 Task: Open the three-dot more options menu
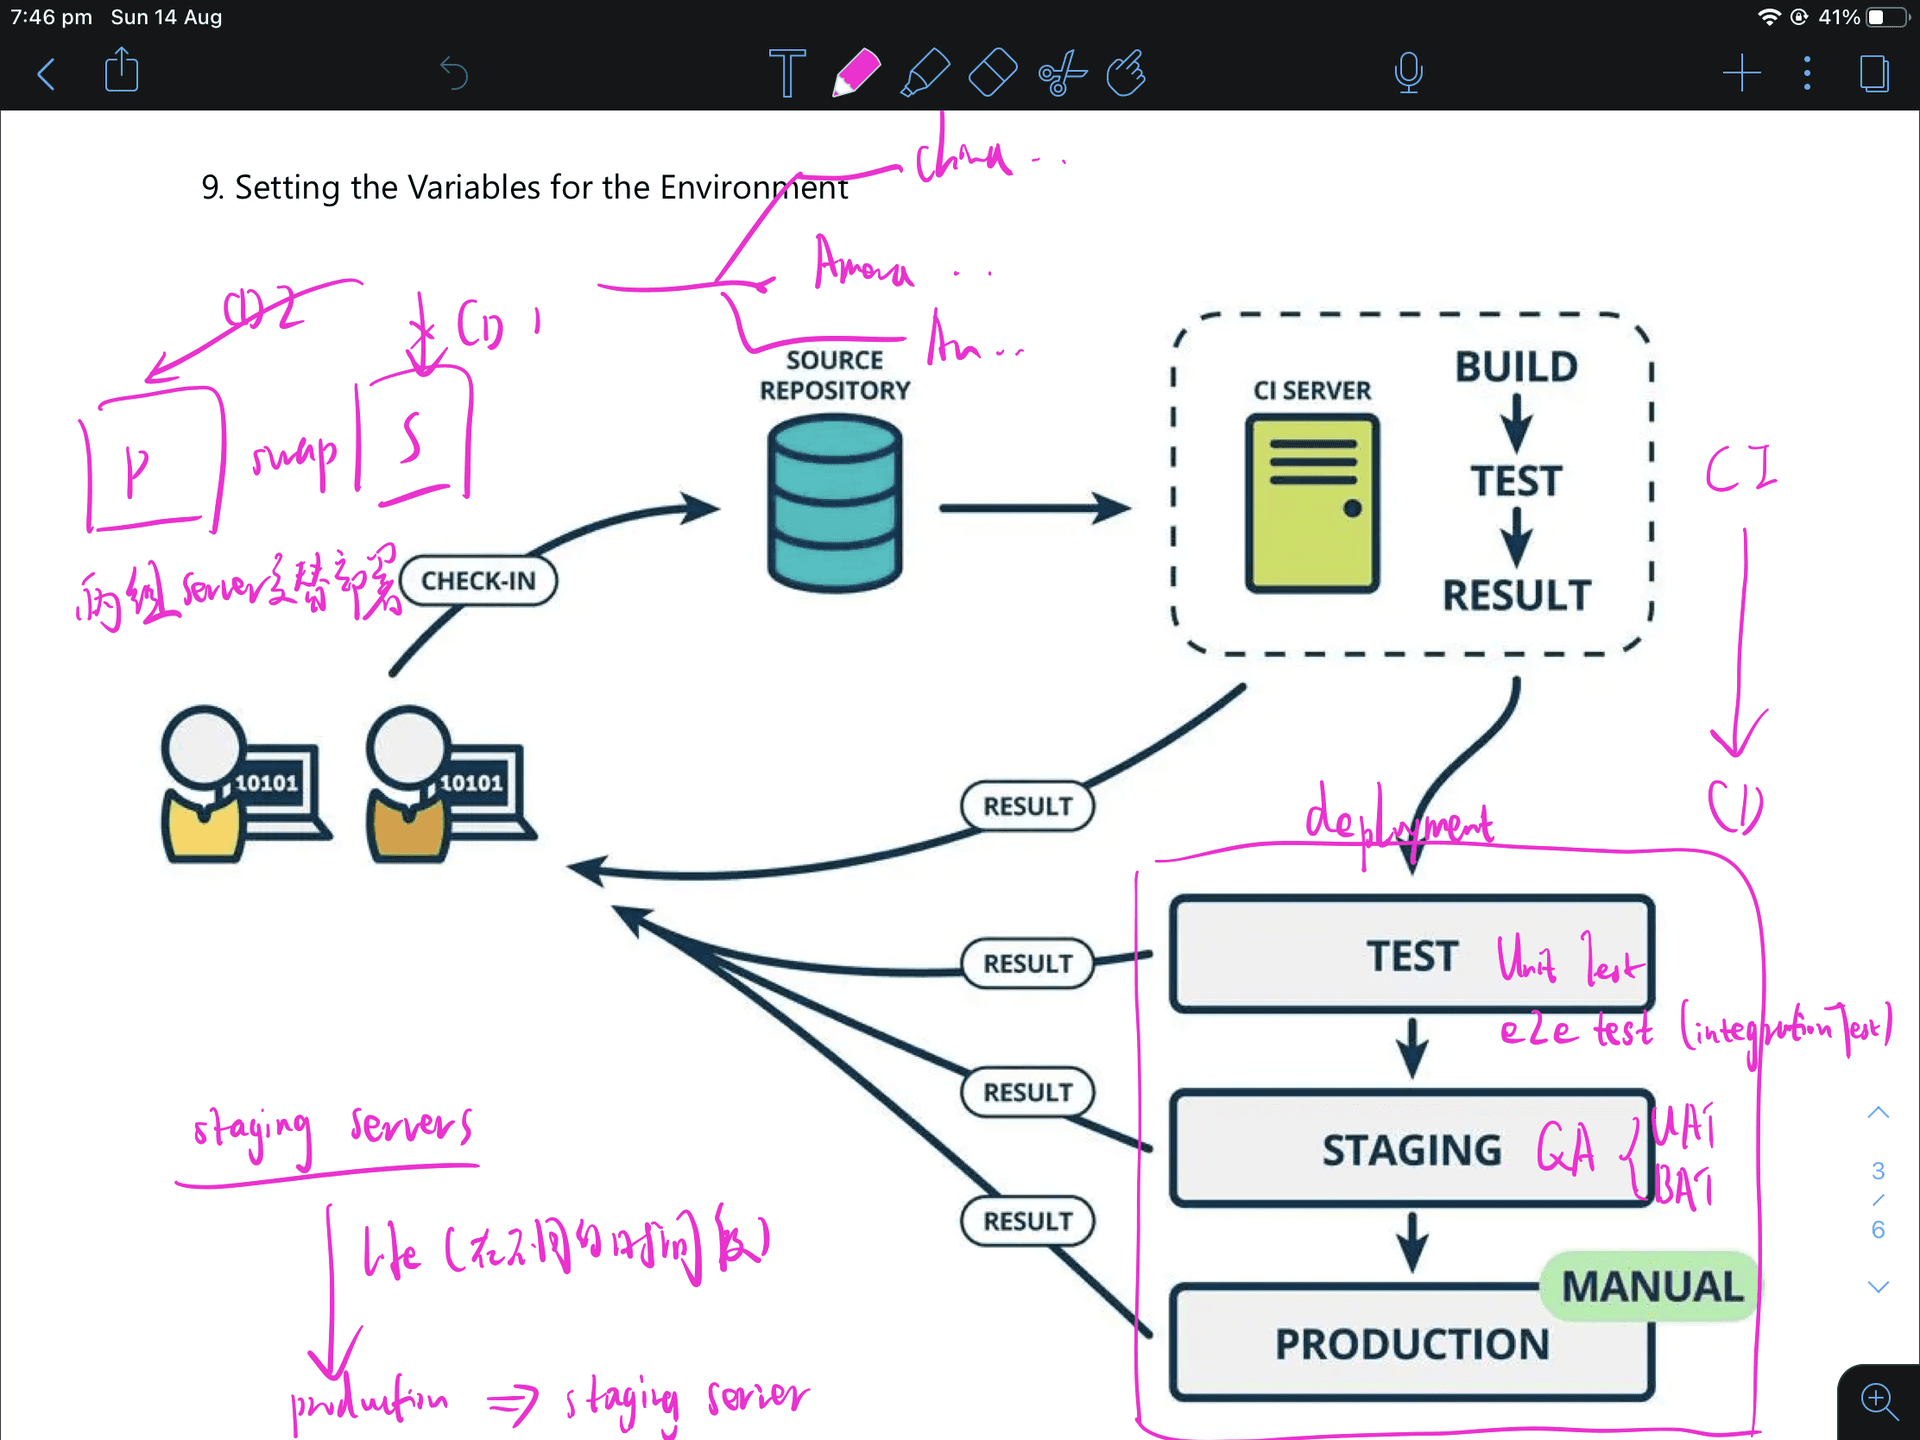[x=1807, y=73]
